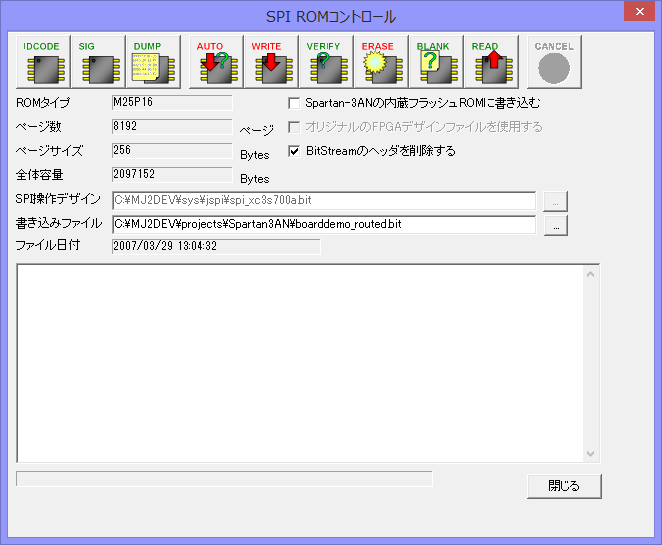662x545 pixels.
Task: Click the ERASE chip icon
Action: pos(380,62)
